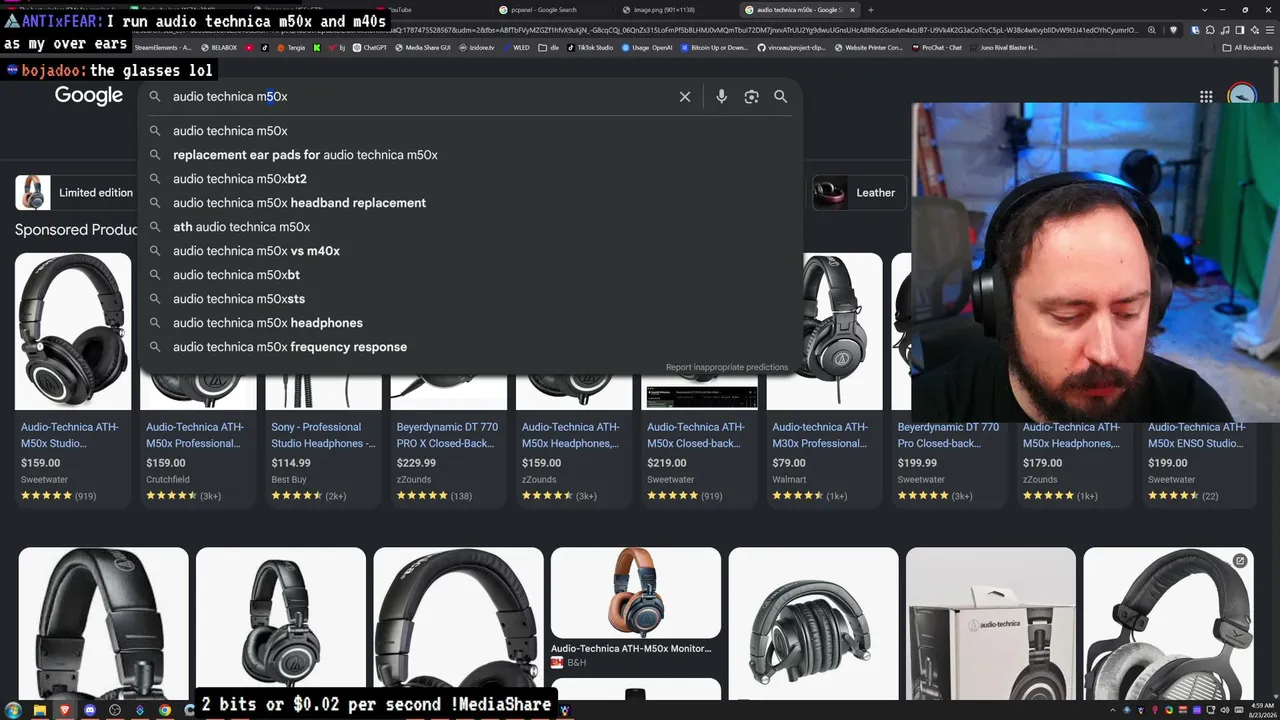Image resolution: width=1280 pixels, height=720 pixels.
Task: Open a new browser tab
Action: [870, 10]
